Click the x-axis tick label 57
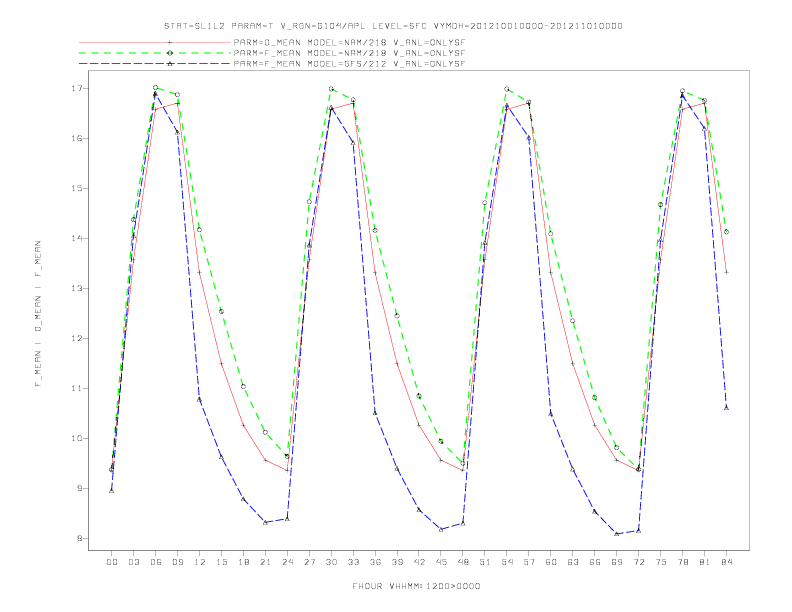Viewport: 792px width, 612px height. [529, 562]
